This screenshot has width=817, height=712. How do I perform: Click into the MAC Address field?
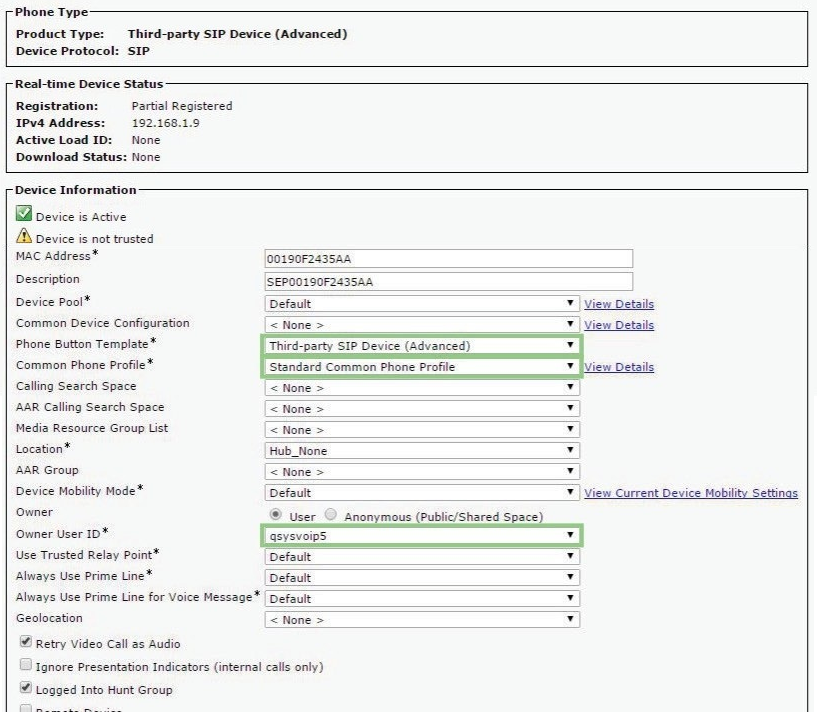coord(448,260)
